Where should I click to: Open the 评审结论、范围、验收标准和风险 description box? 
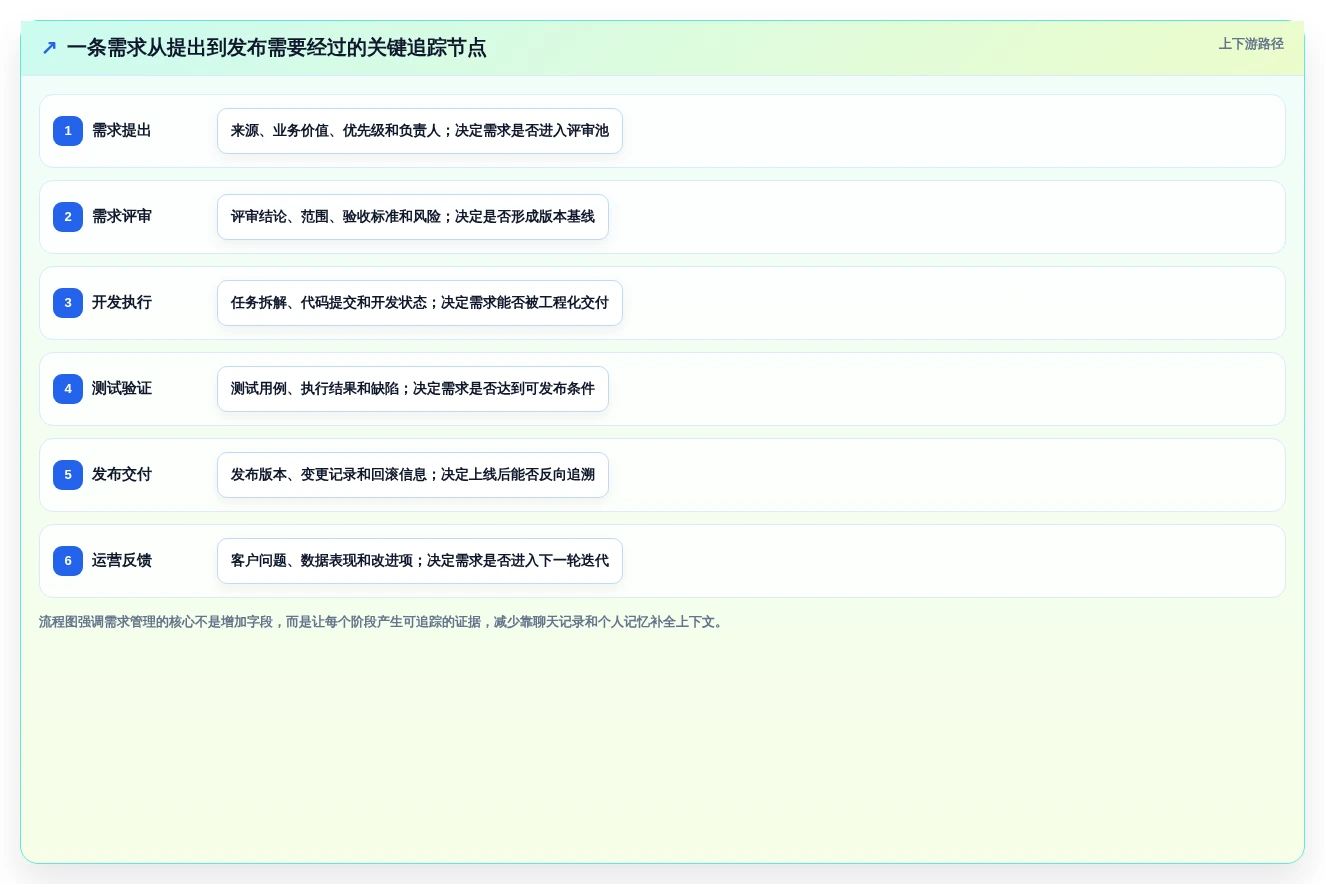click(413, 217)
